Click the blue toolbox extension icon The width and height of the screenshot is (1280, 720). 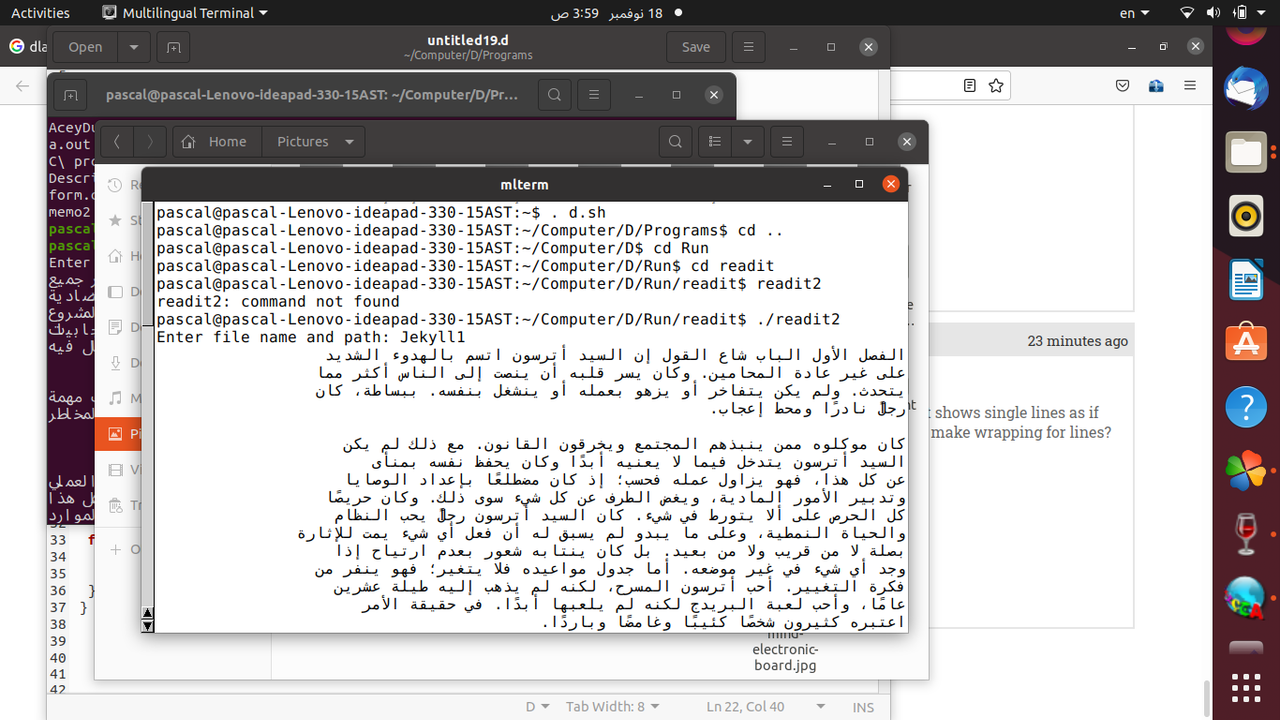tap(1156, 87)
